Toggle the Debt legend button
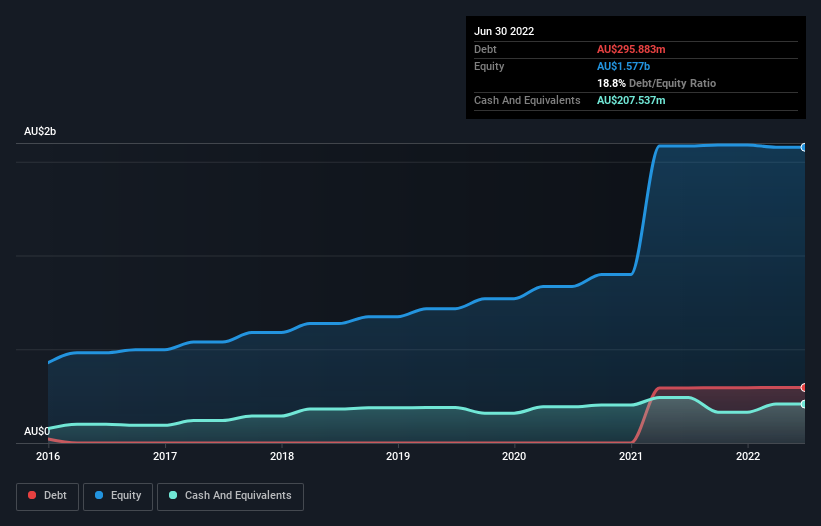821x526 pixels. click(47, 496)
